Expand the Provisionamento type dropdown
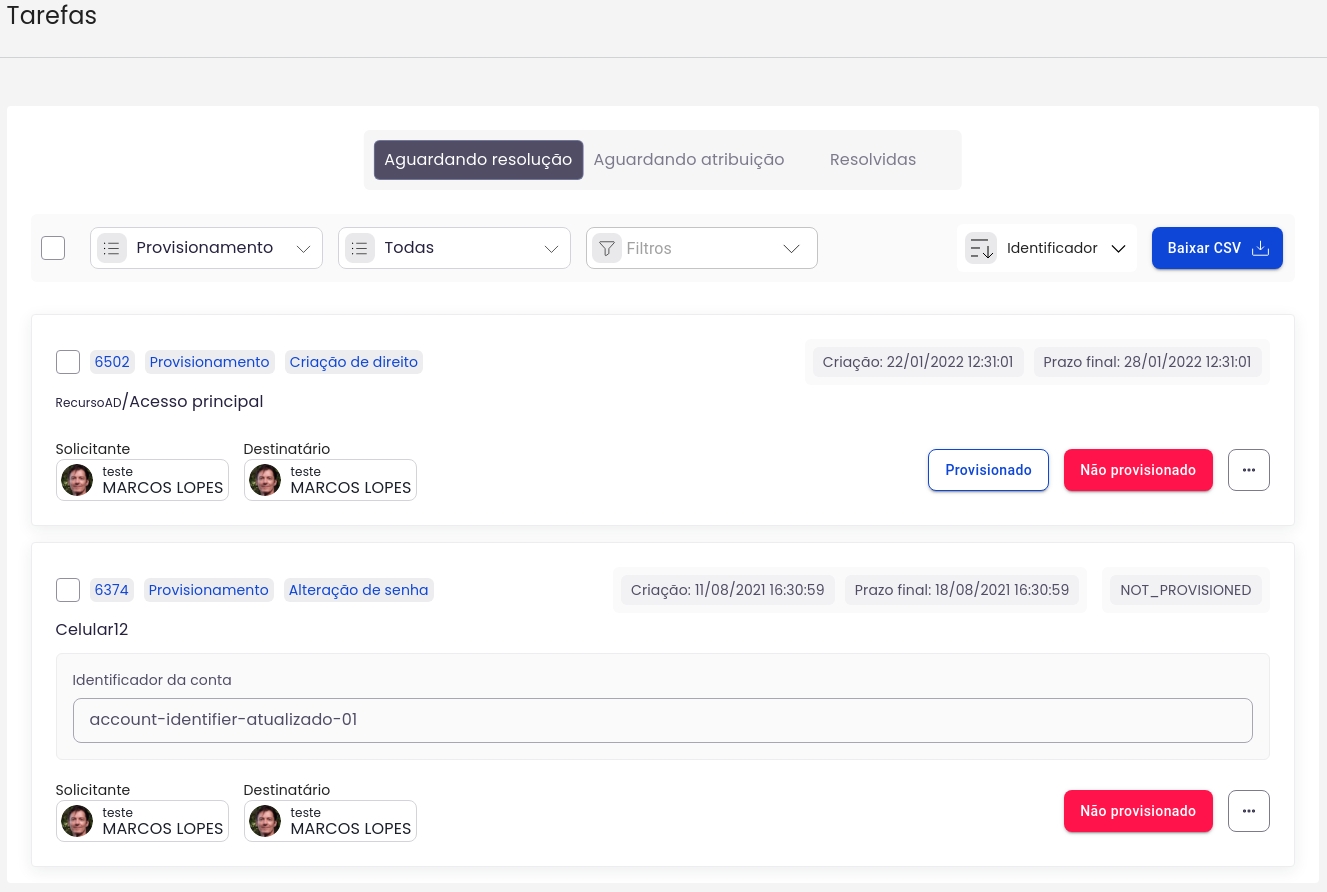Image resolution: width=1327 pixels, height=892 pixels. (304, 248)
